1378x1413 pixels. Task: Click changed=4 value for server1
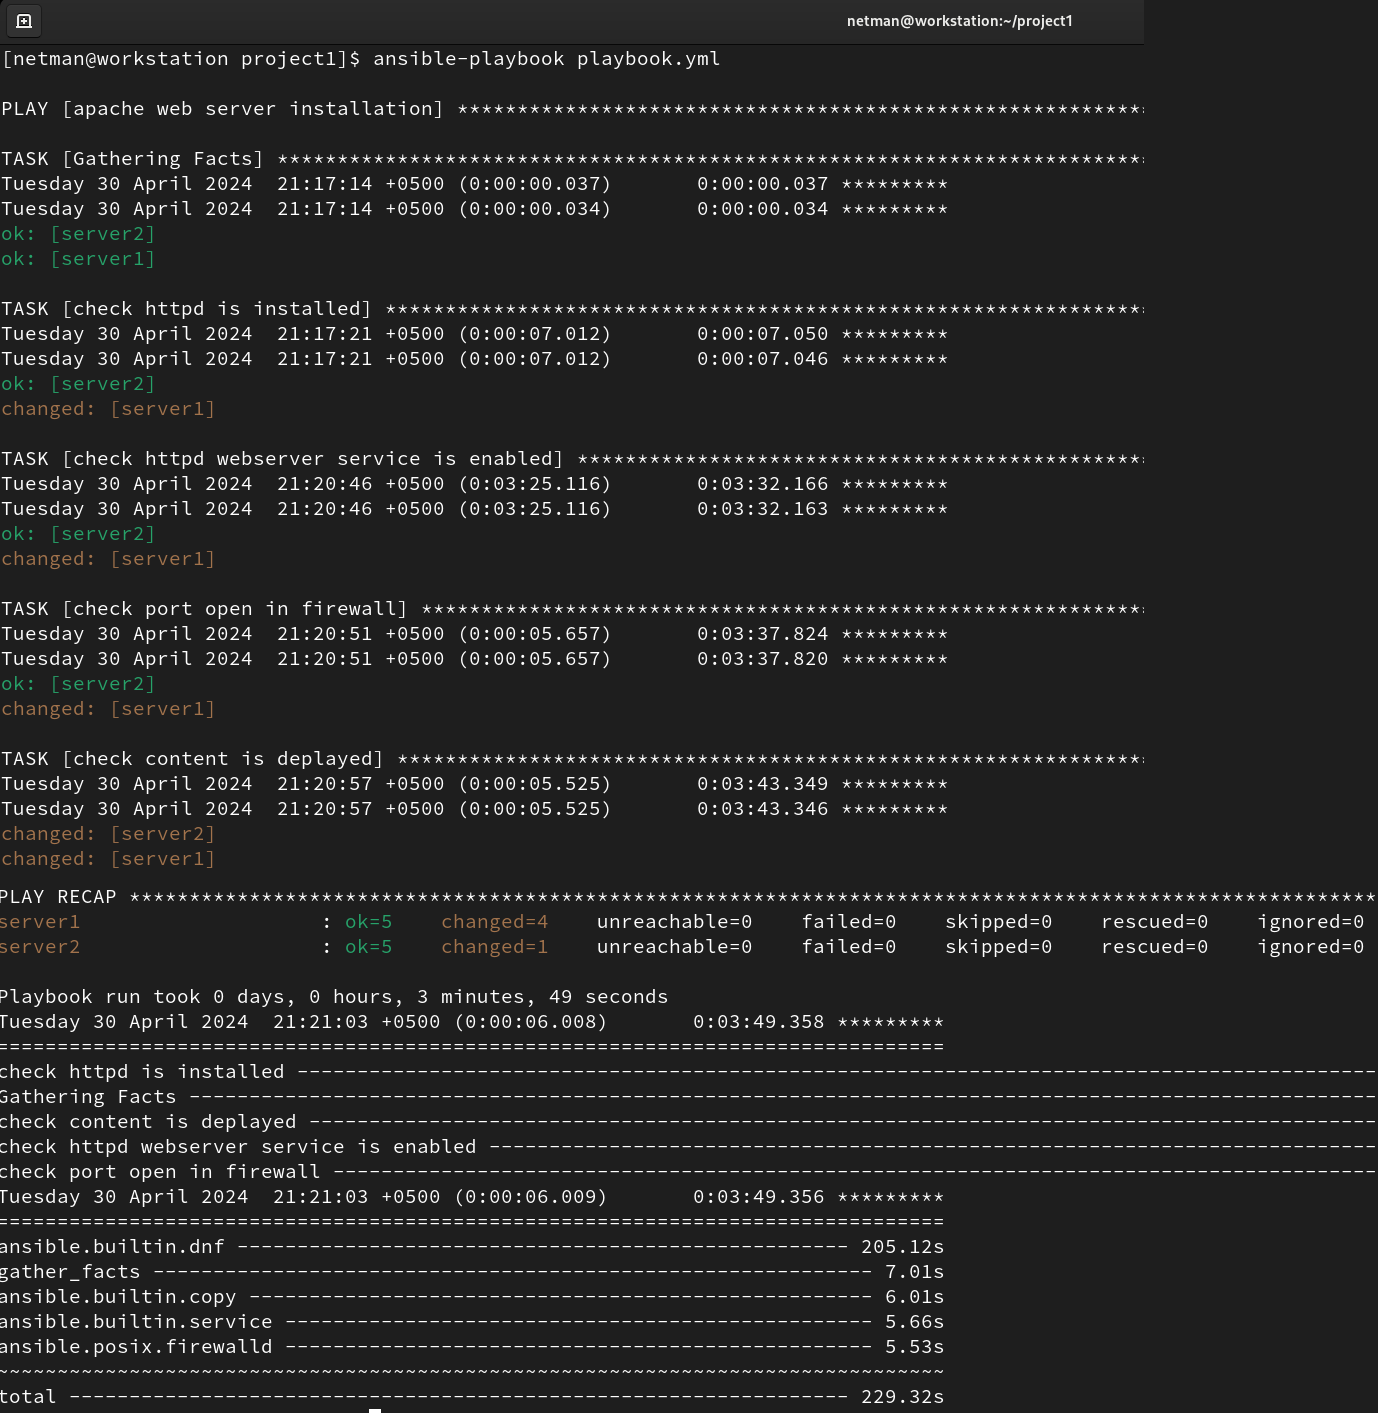495,922
